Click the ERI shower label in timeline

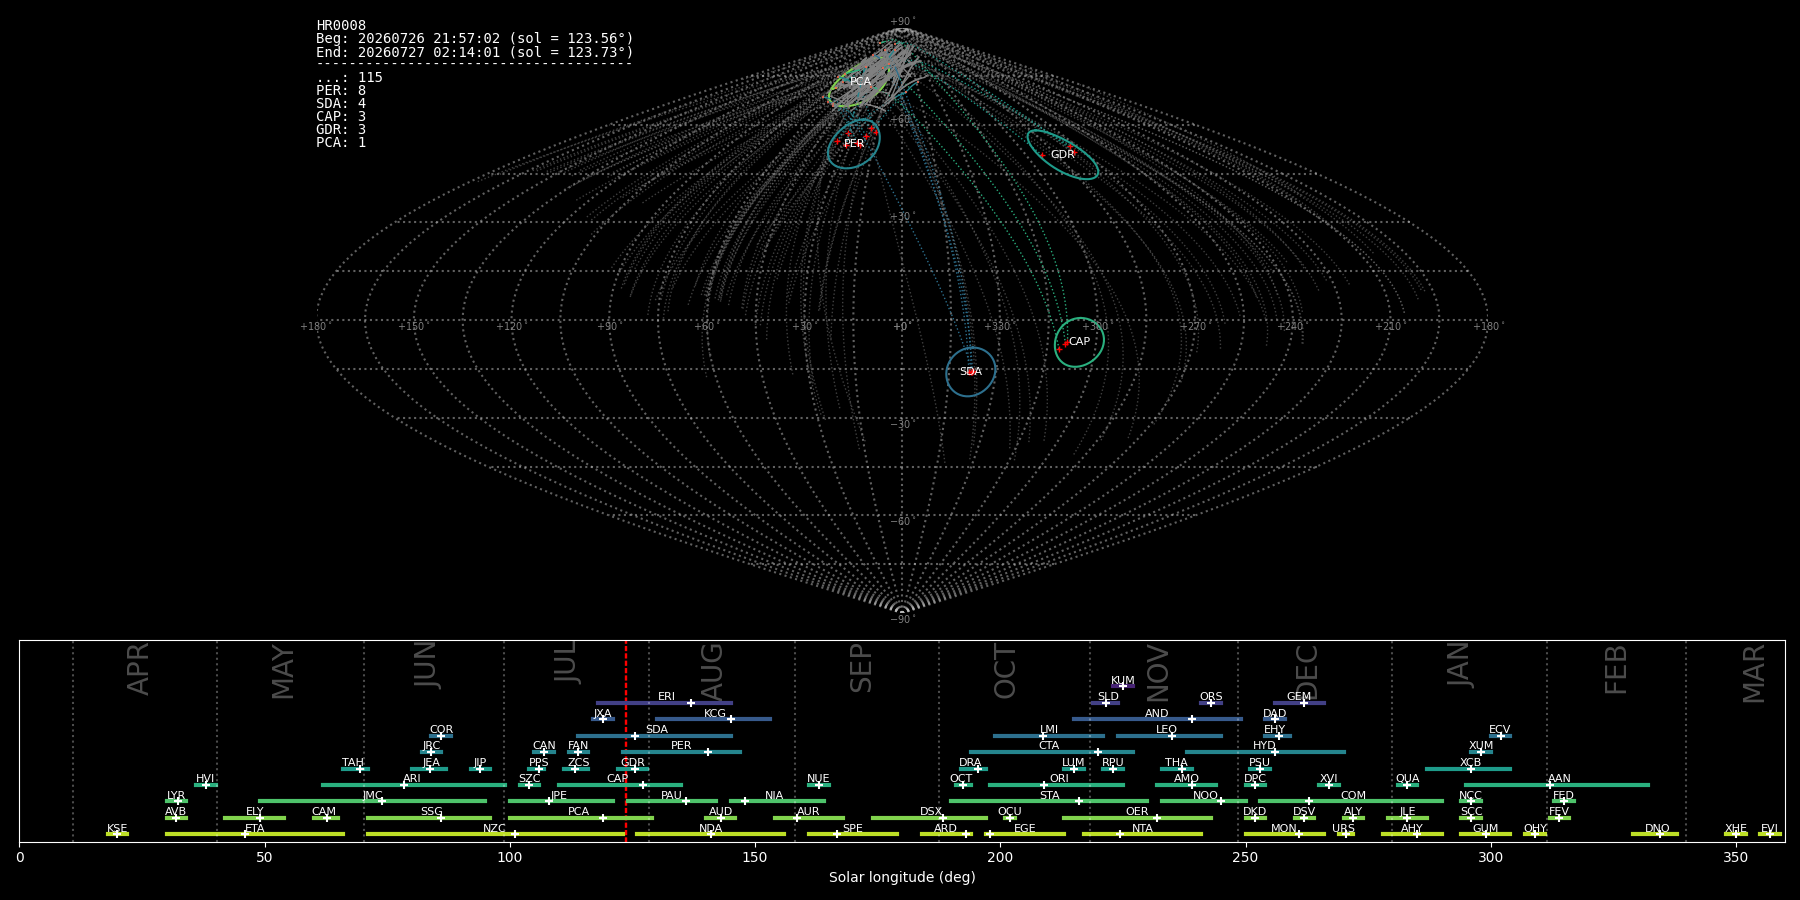(x=666, y=697)
